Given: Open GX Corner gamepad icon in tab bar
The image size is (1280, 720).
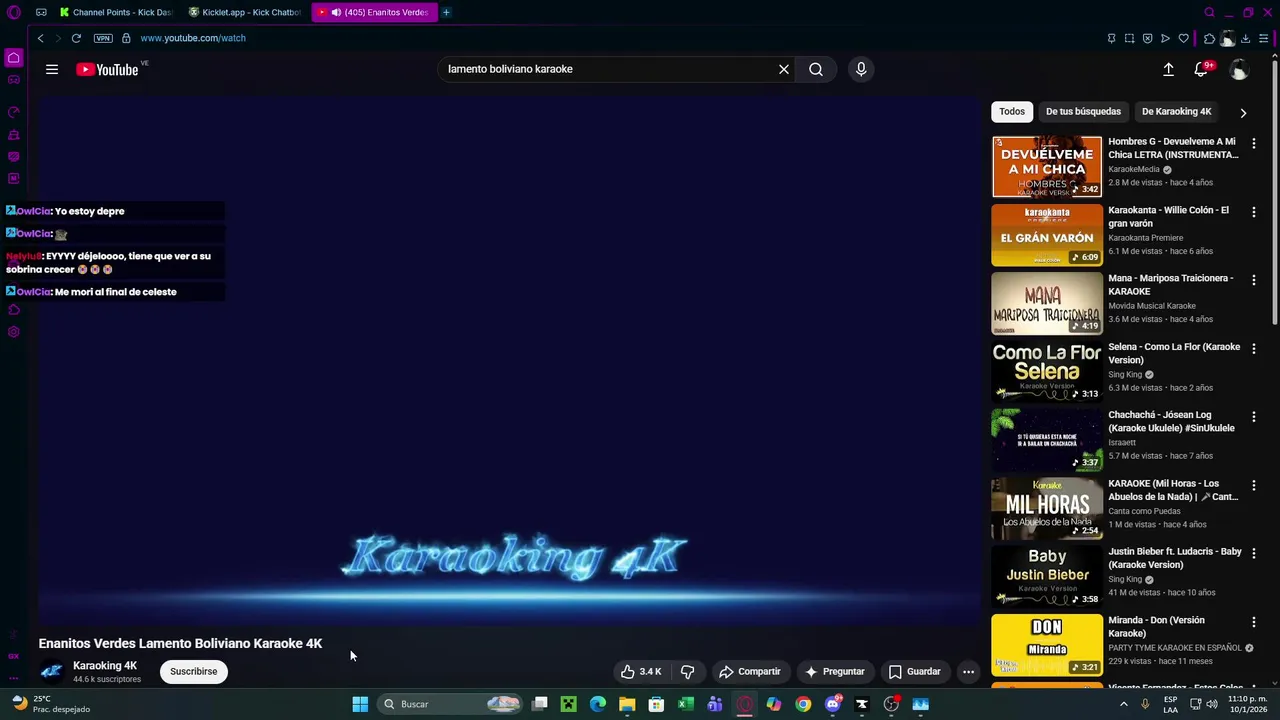Looking at the screenshot, I should [x=41, y=12].
